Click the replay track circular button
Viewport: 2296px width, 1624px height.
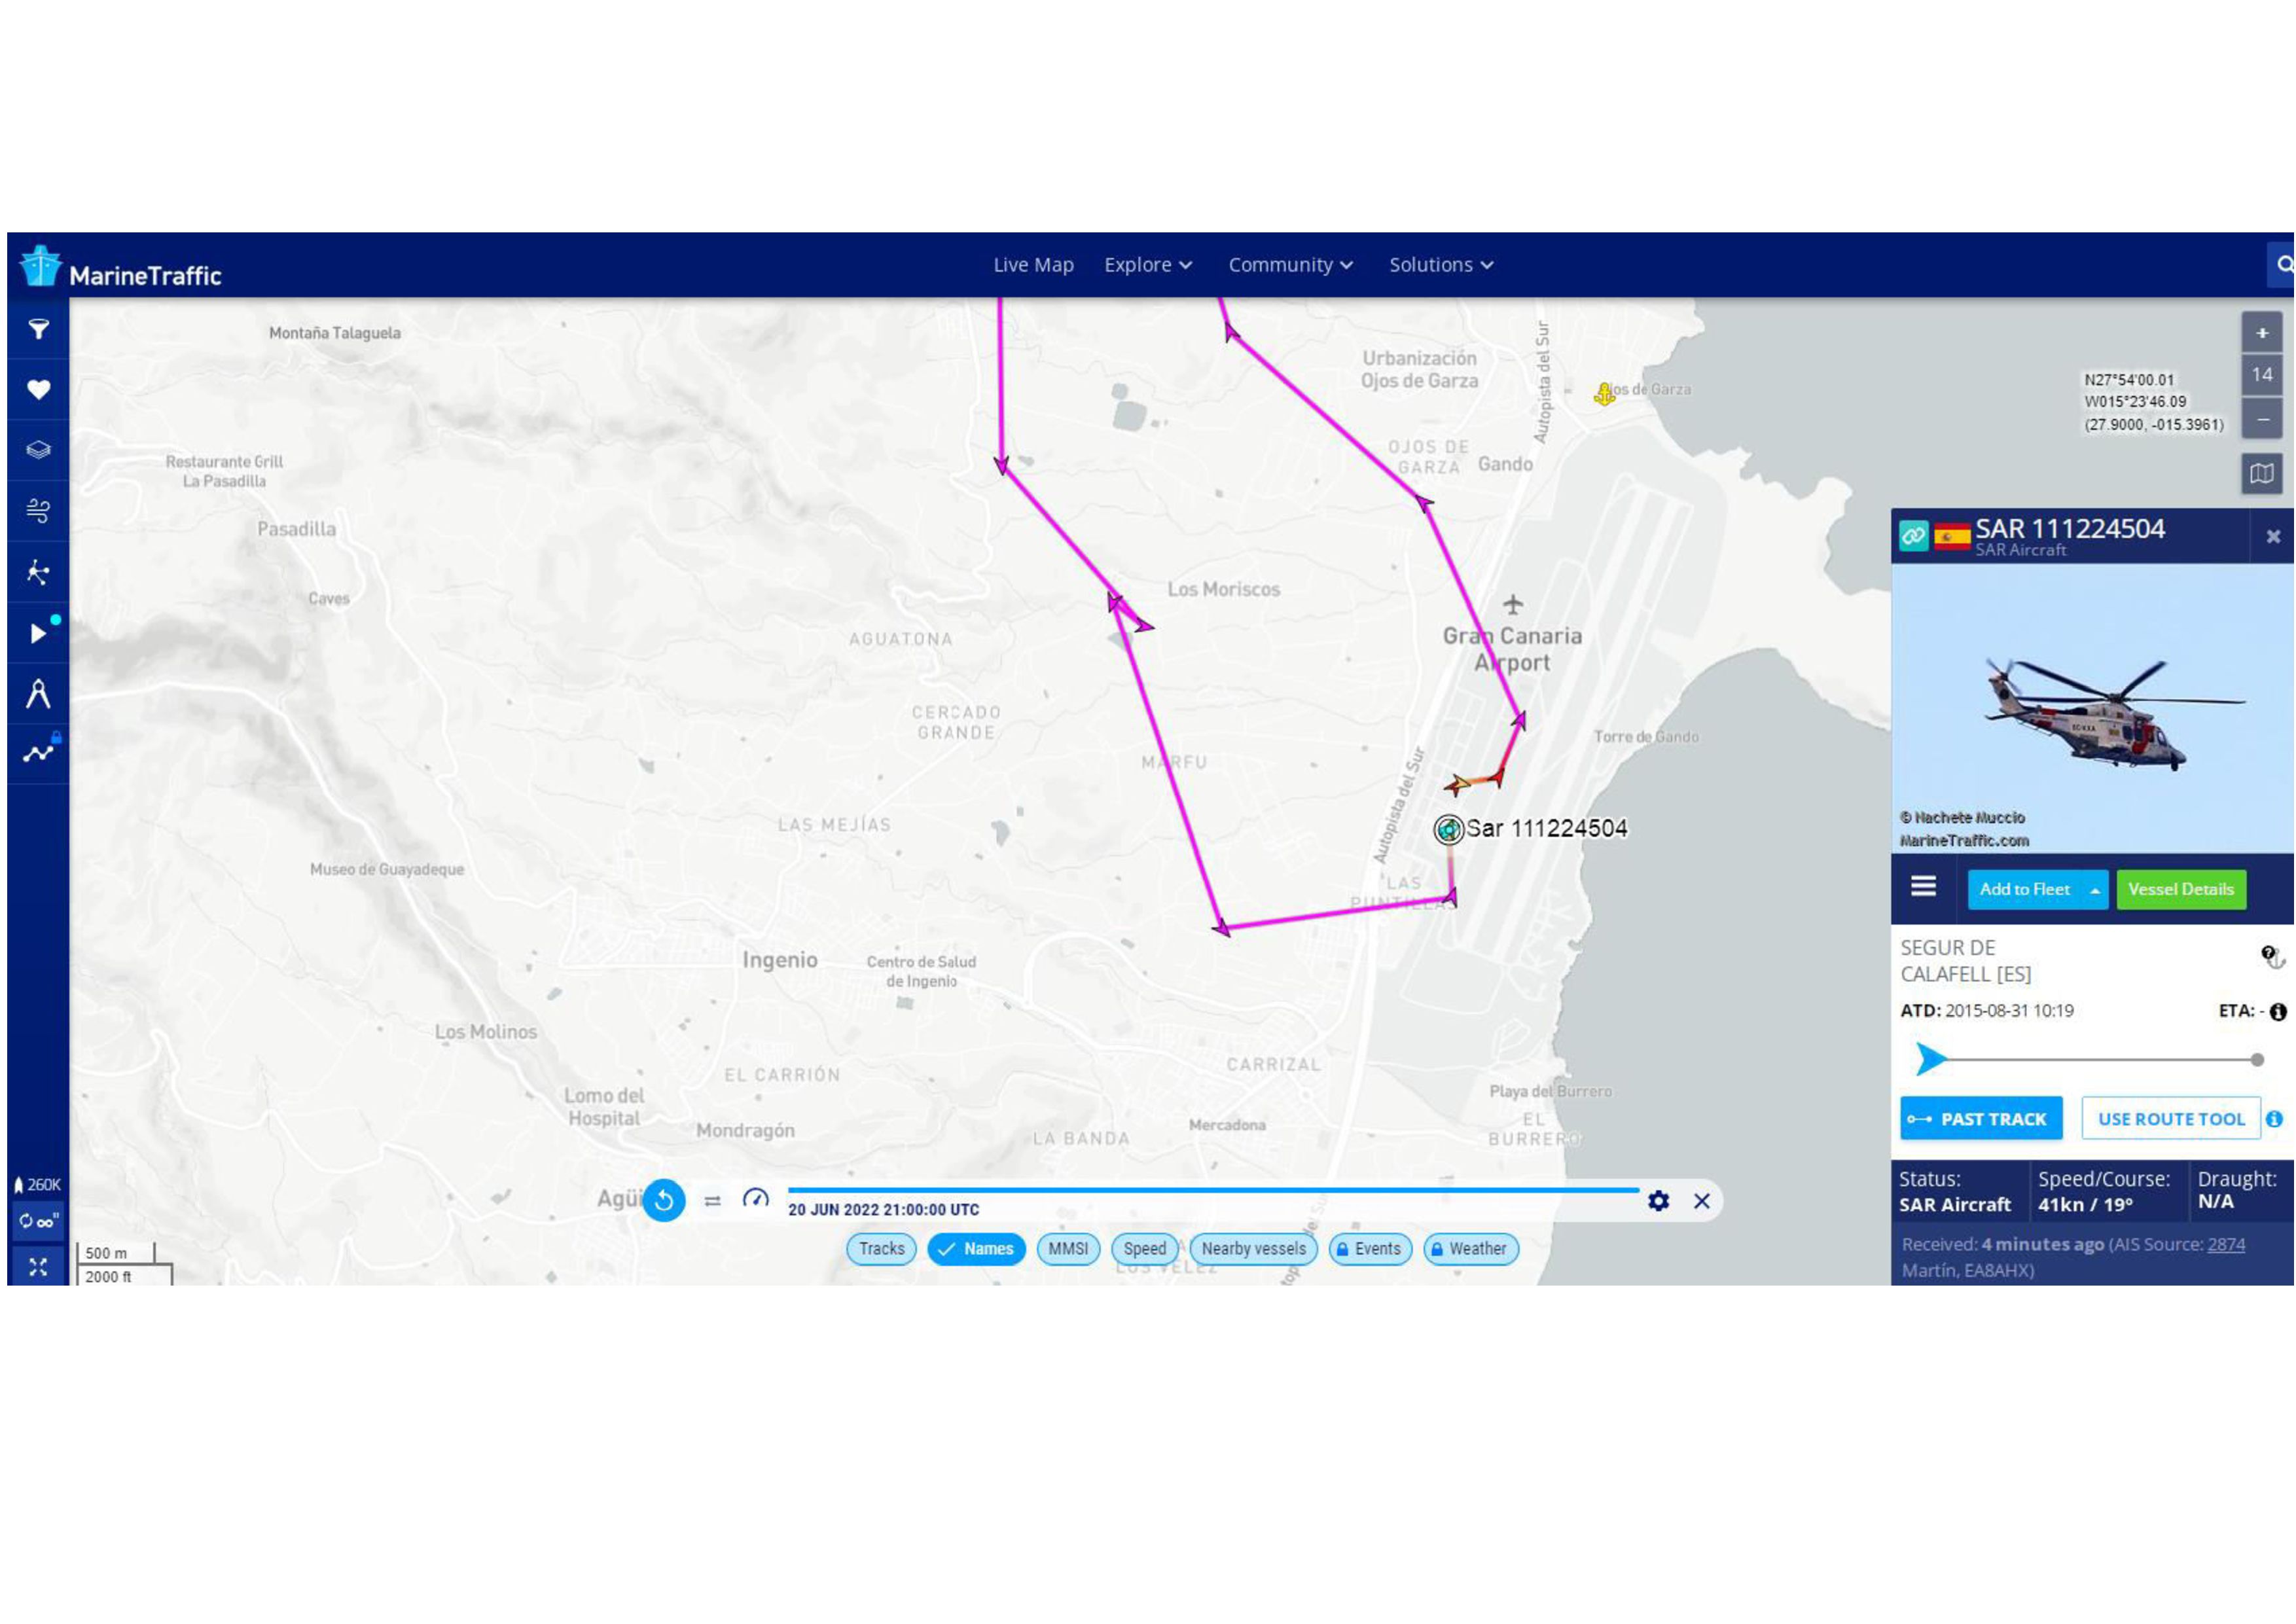pyautogui.click(x=664, y=1201)
